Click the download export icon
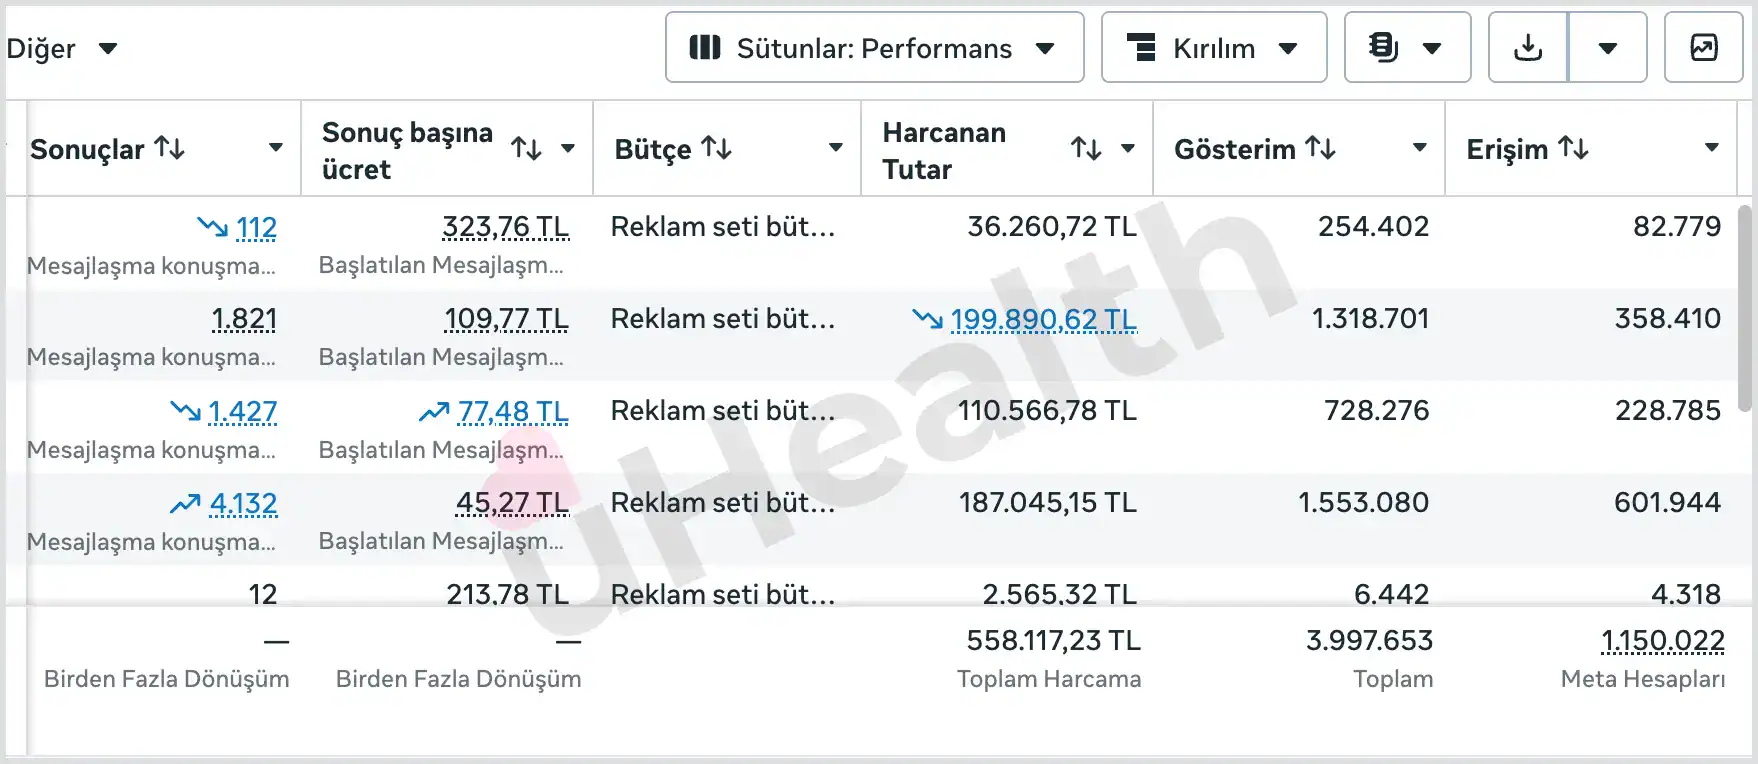The image size is (1758, 764). pos(1528,48)
